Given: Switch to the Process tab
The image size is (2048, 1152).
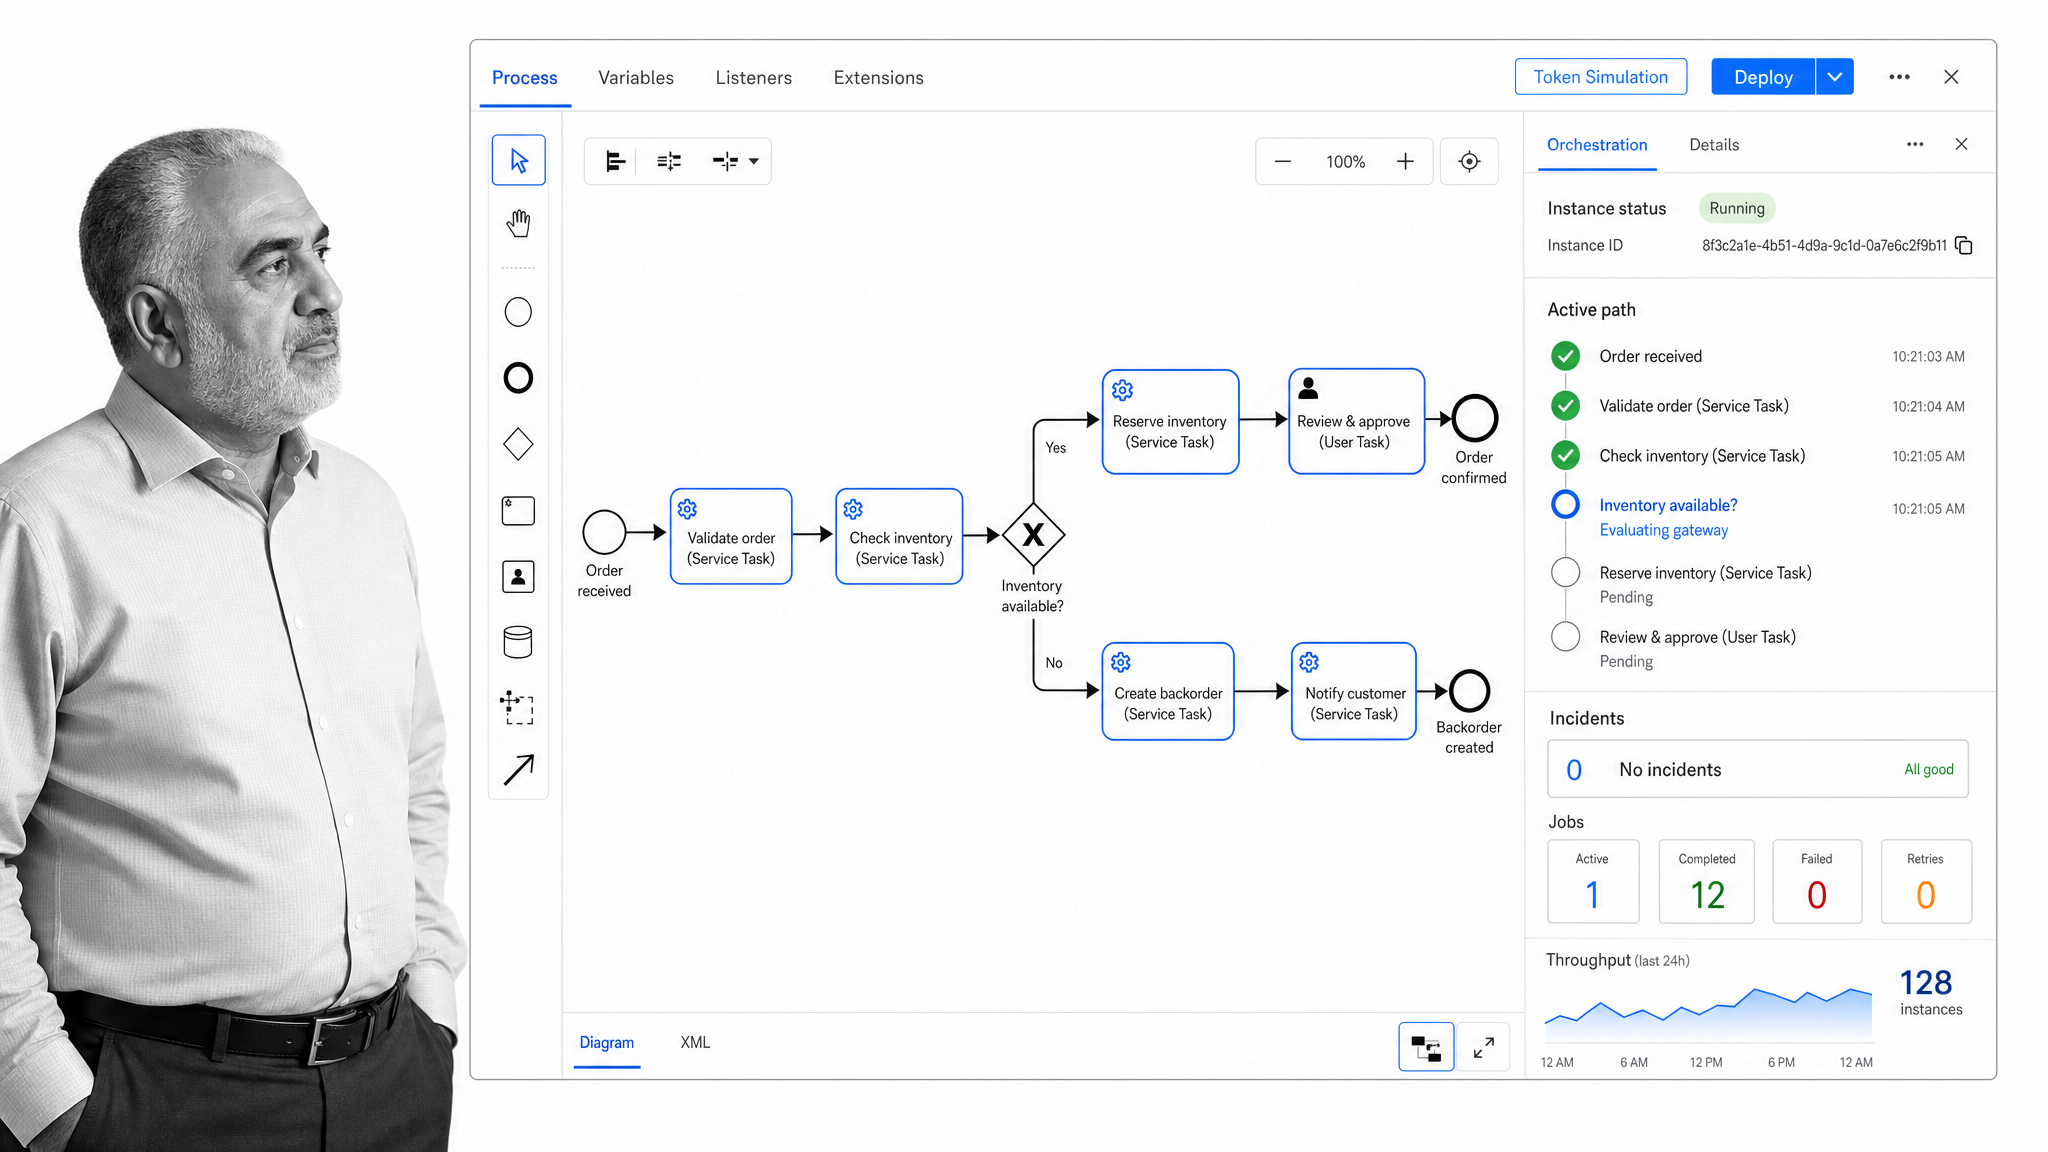Looking at the screenshot, I should pos(525,78).
